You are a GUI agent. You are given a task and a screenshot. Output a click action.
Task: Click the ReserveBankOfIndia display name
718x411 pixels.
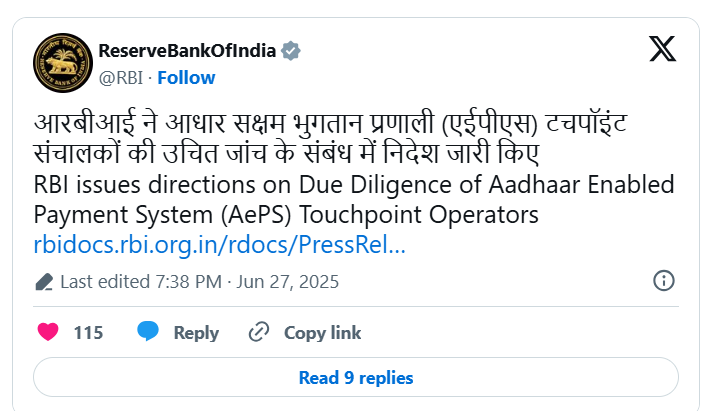click(187, 51)
